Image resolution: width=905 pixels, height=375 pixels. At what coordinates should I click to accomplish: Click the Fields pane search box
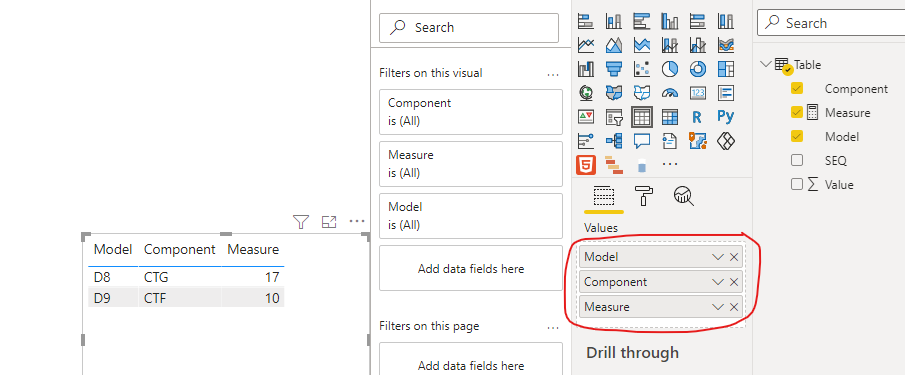831,23
